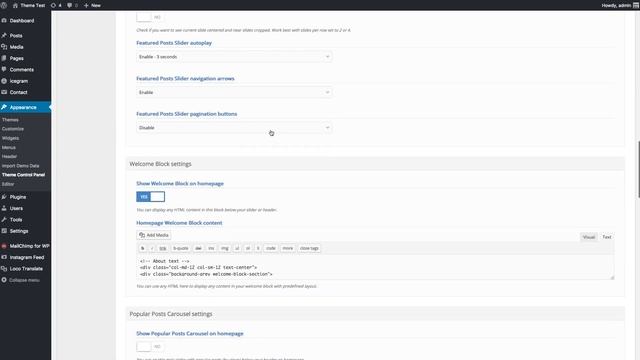
Task: Click the Welcome Block settings heading
Action: tap(160, 164)
